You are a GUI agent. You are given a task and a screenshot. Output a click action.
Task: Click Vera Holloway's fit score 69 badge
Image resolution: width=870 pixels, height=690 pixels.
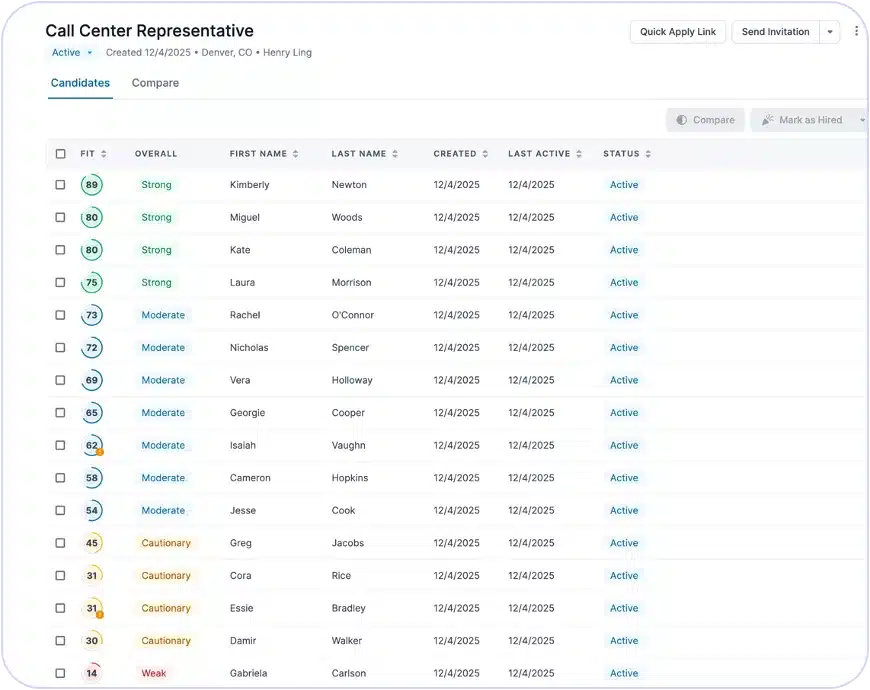pyautogui.click(x=92, y=380)
